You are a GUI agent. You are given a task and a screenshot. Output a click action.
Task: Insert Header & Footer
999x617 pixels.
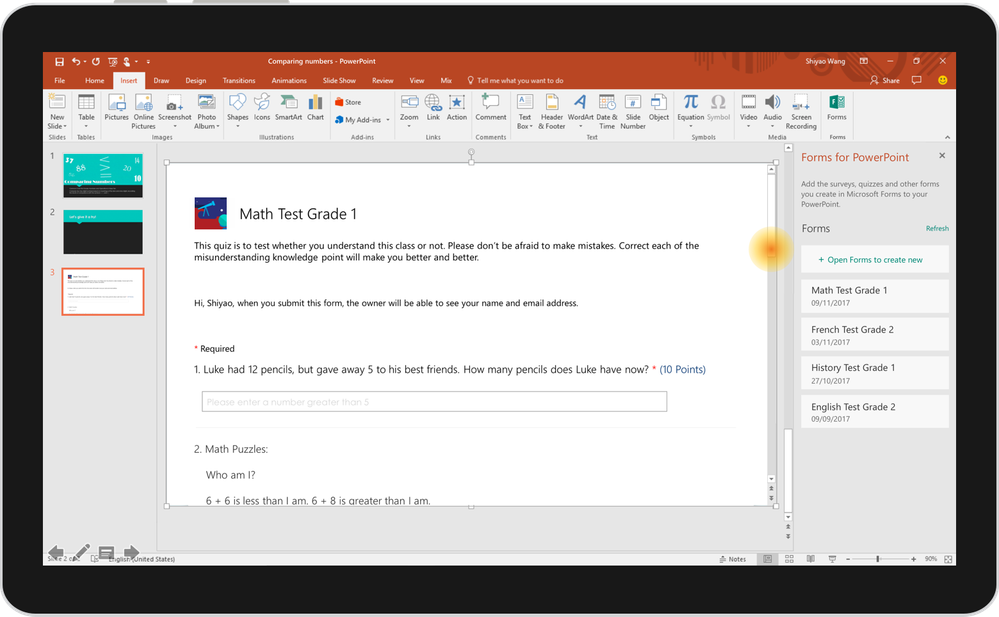(552, 111)
